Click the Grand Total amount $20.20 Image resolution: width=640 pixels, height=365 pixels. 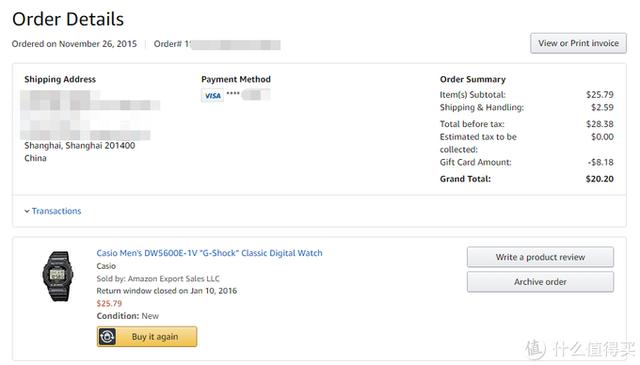coord(599,179)
